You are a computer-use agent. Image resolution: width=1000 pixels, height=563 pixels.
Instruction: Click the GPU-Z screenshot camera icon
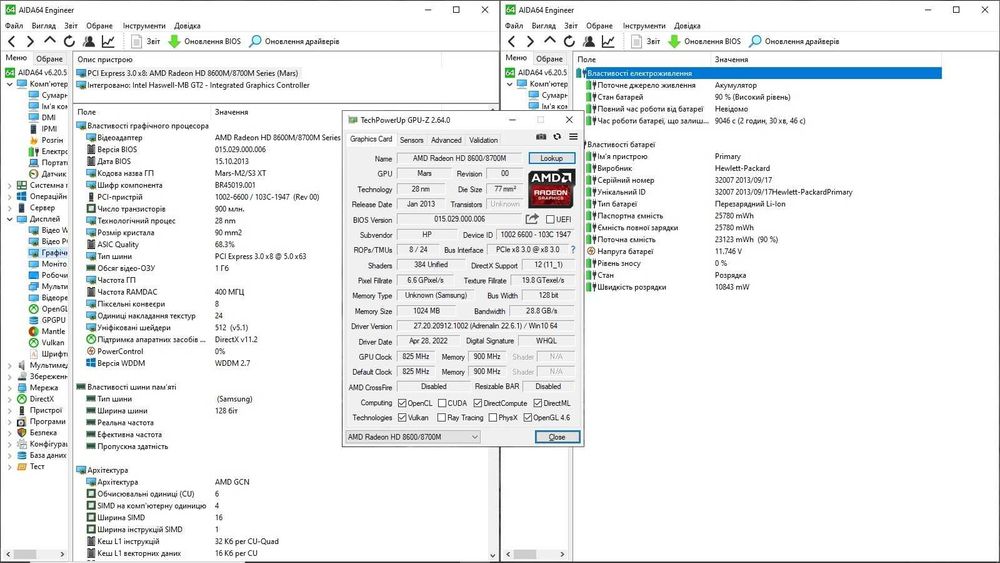pos(541,137)
